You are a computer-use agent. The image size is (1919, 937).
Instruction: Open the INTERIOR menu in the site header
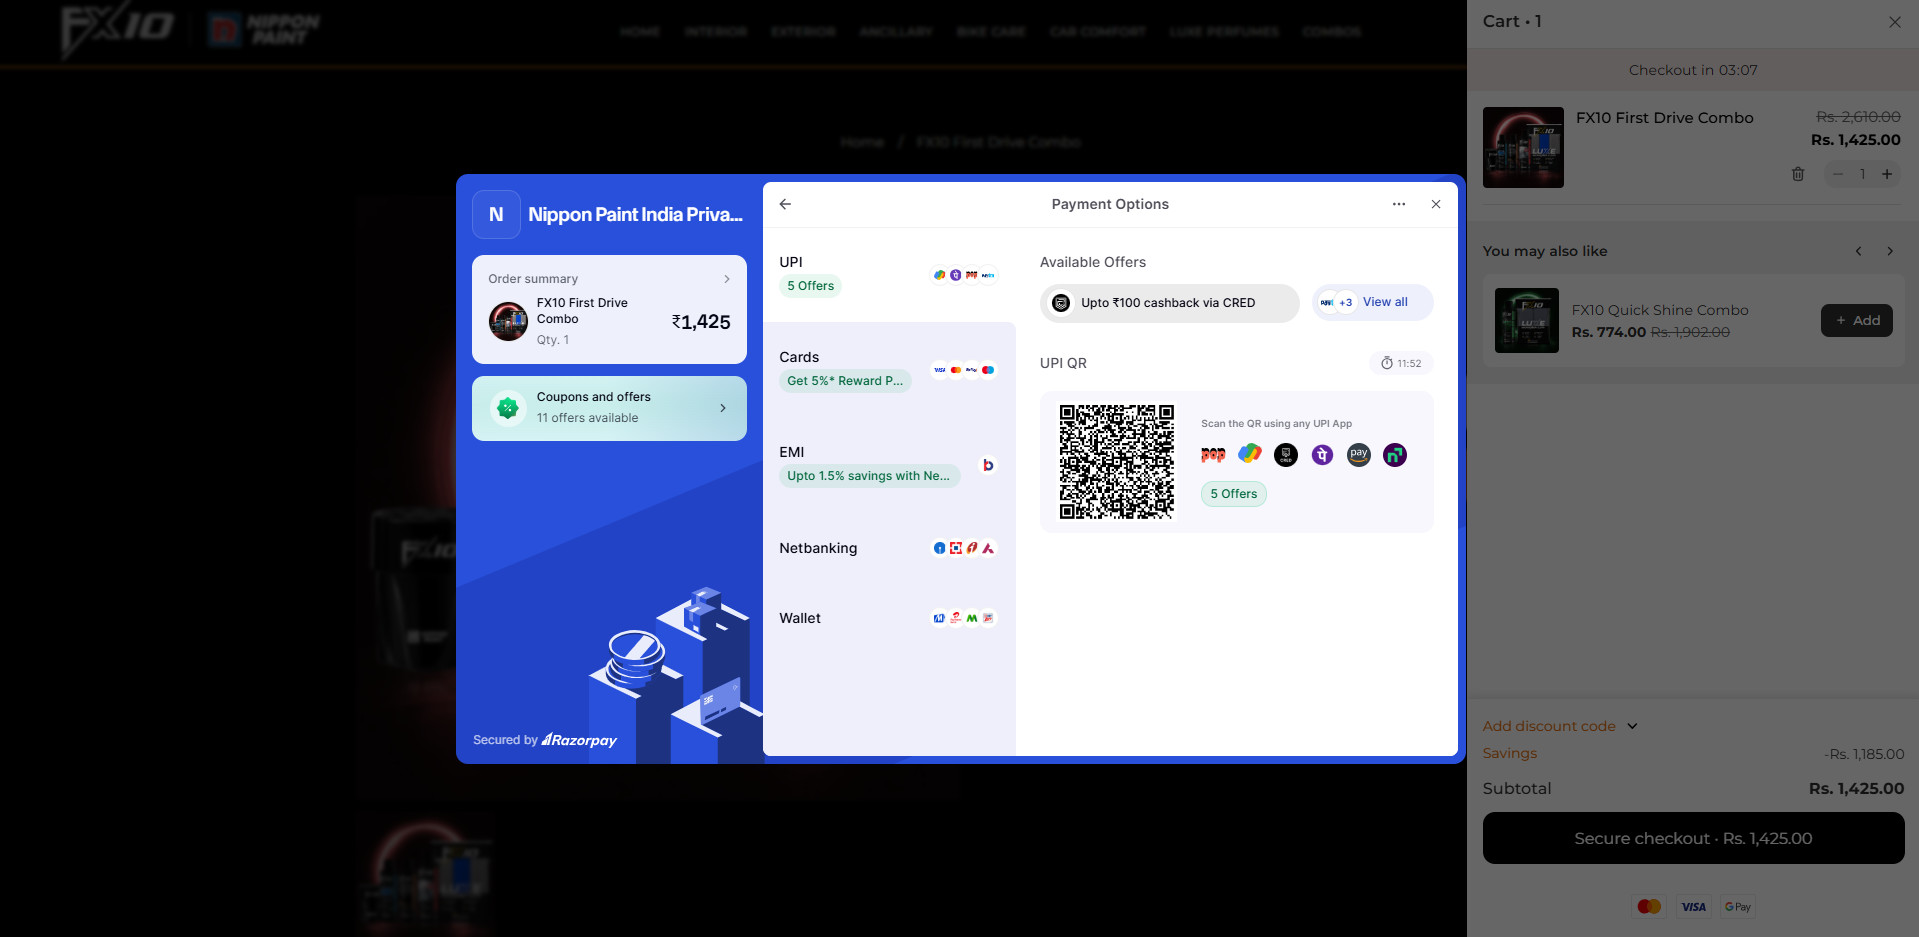tap(716, 32)
